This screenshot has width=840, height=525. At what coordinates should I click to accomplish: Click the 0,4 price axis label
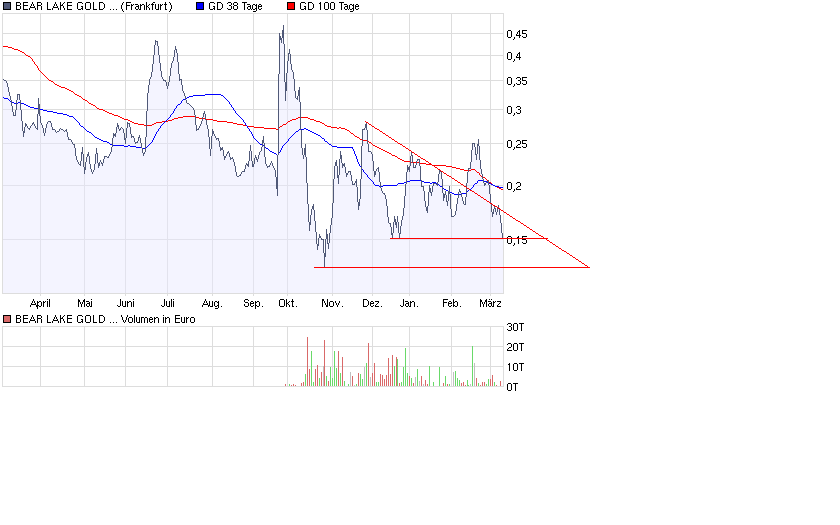[x=514, y=56]
